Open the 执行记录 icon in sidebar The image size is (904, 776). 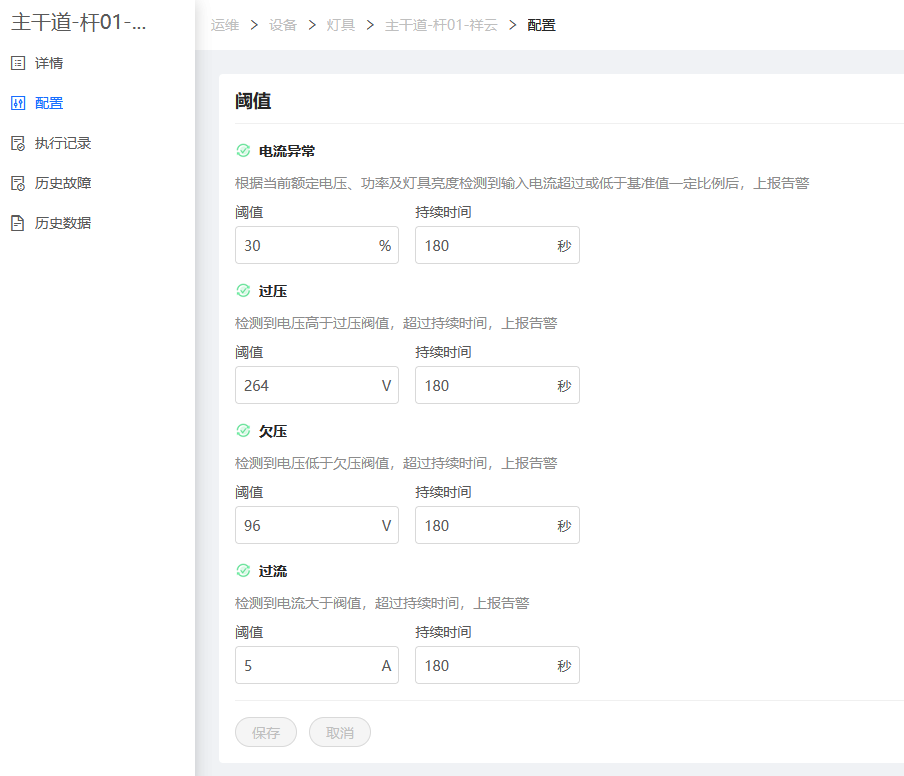tap(18, 143)
